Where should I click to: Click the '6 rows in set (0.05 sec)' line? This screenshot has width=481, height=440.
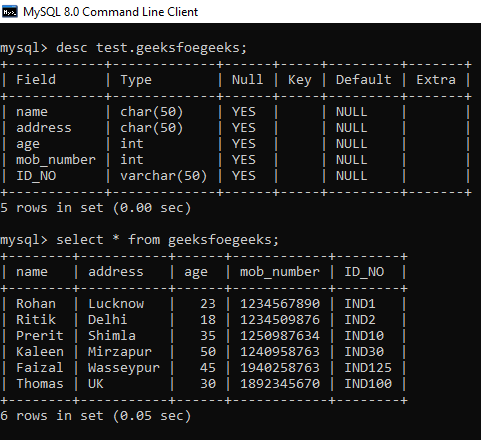click(x=96, y=416)
